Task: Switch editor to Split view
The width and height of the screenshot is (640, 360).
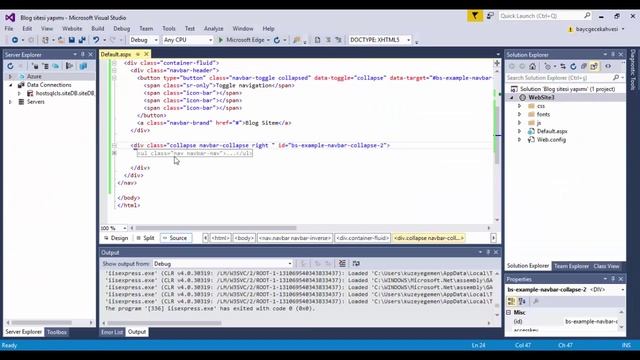Action: point(145,238)
